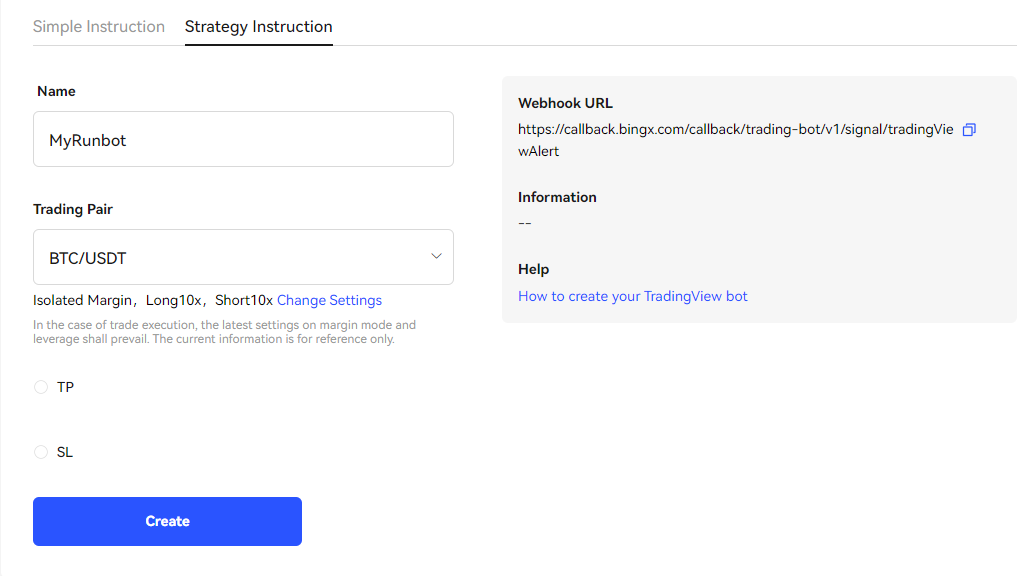Screen dimensions: 1022x576
Task: Click the grey margin mode disclaimer note
Action: (x=224, y=332)
